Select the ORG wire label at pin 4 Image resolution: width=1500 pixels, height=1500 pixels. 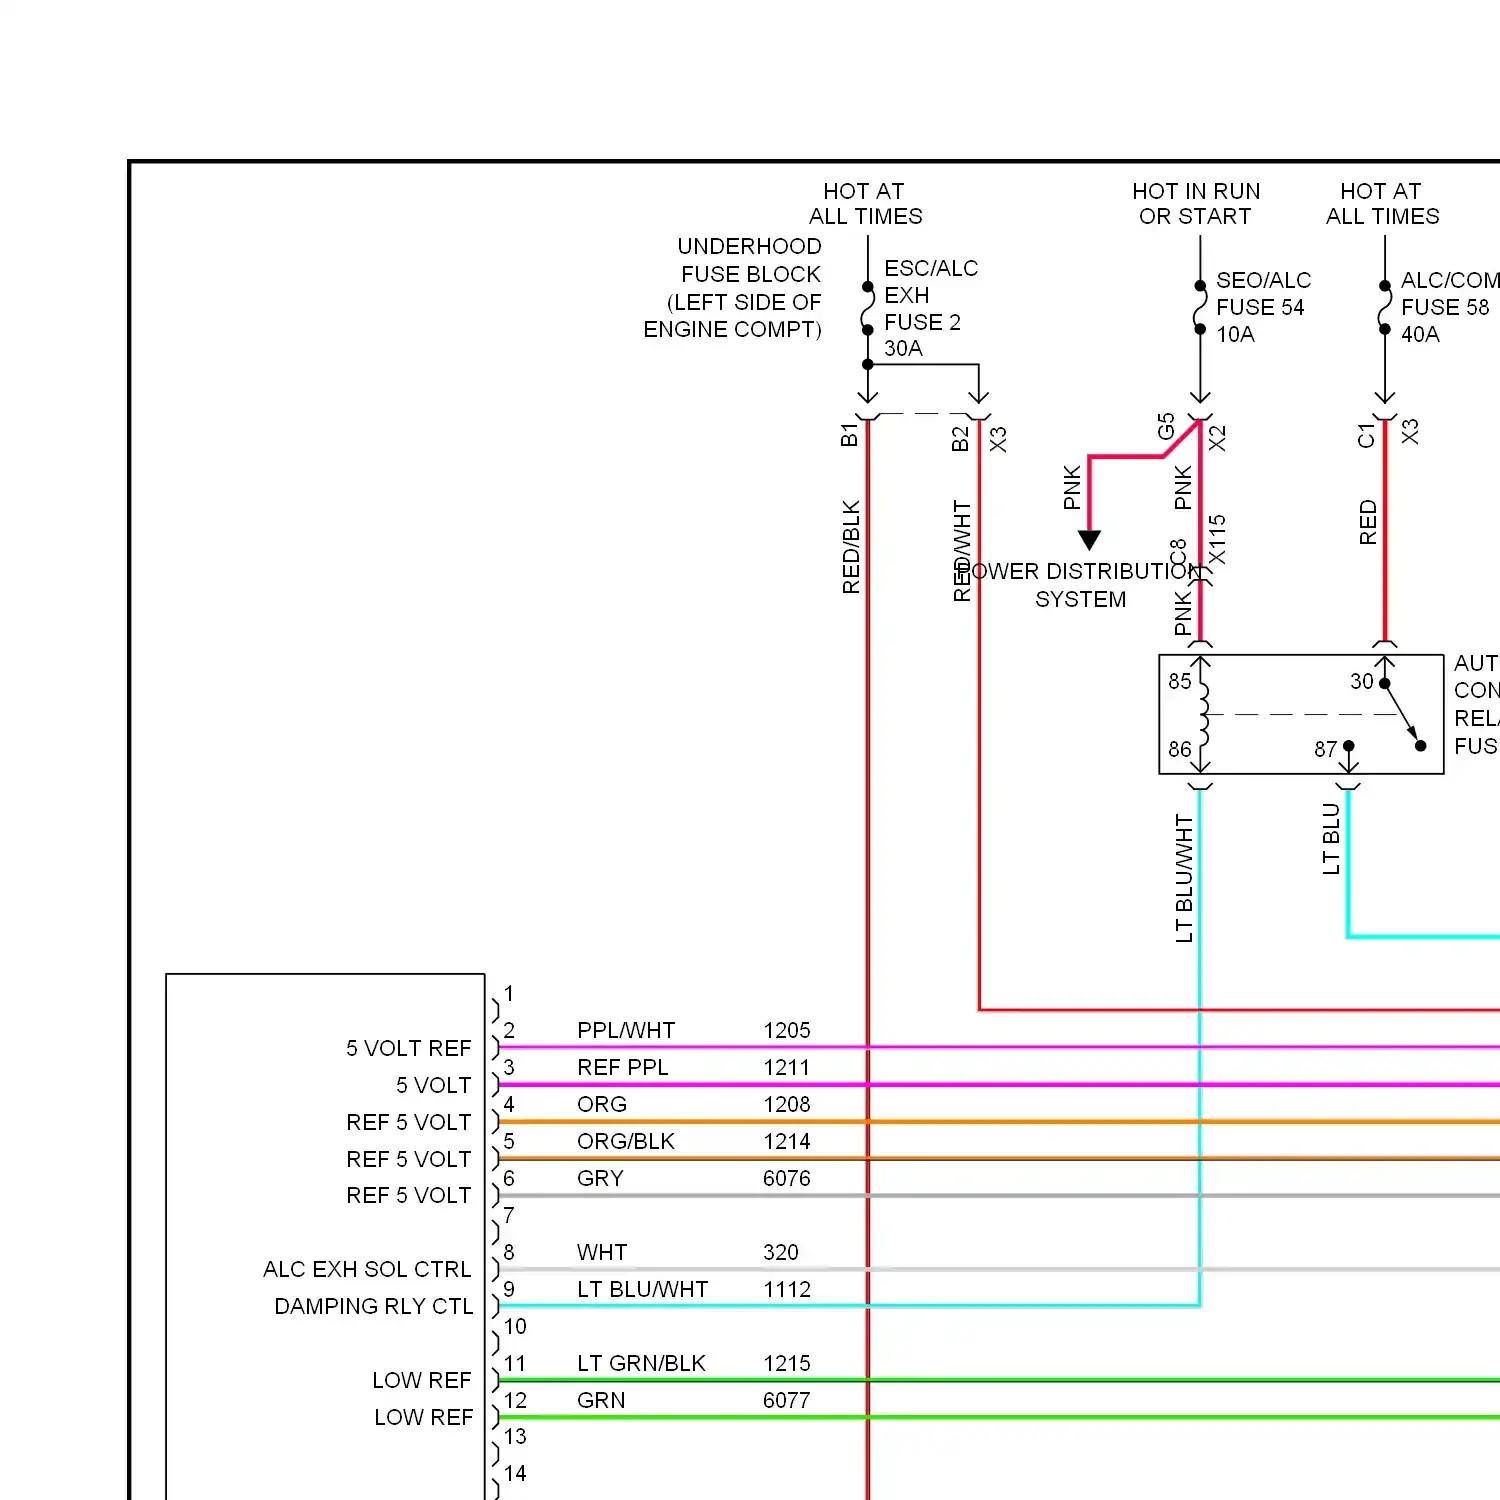[x=602, y=1104]
